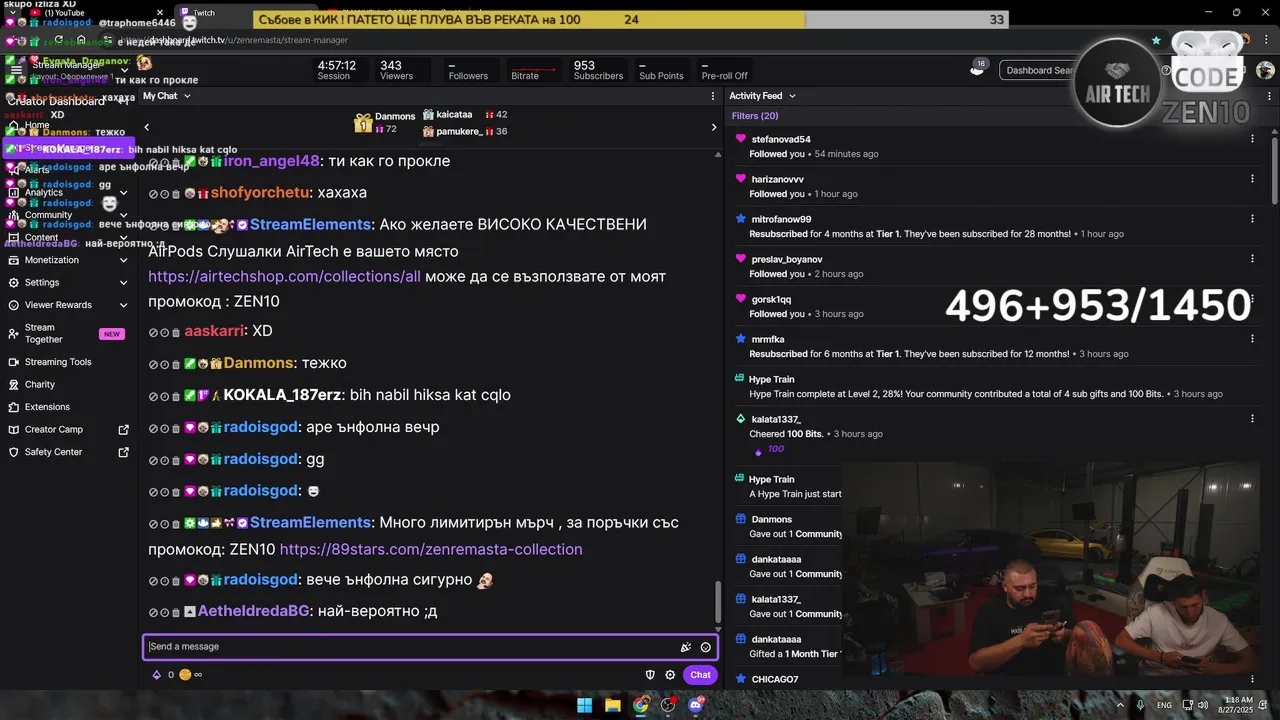Expand the Monetization section chevron
The height and width of the screenshot is (720, 1280).
(x=123, y=260)
